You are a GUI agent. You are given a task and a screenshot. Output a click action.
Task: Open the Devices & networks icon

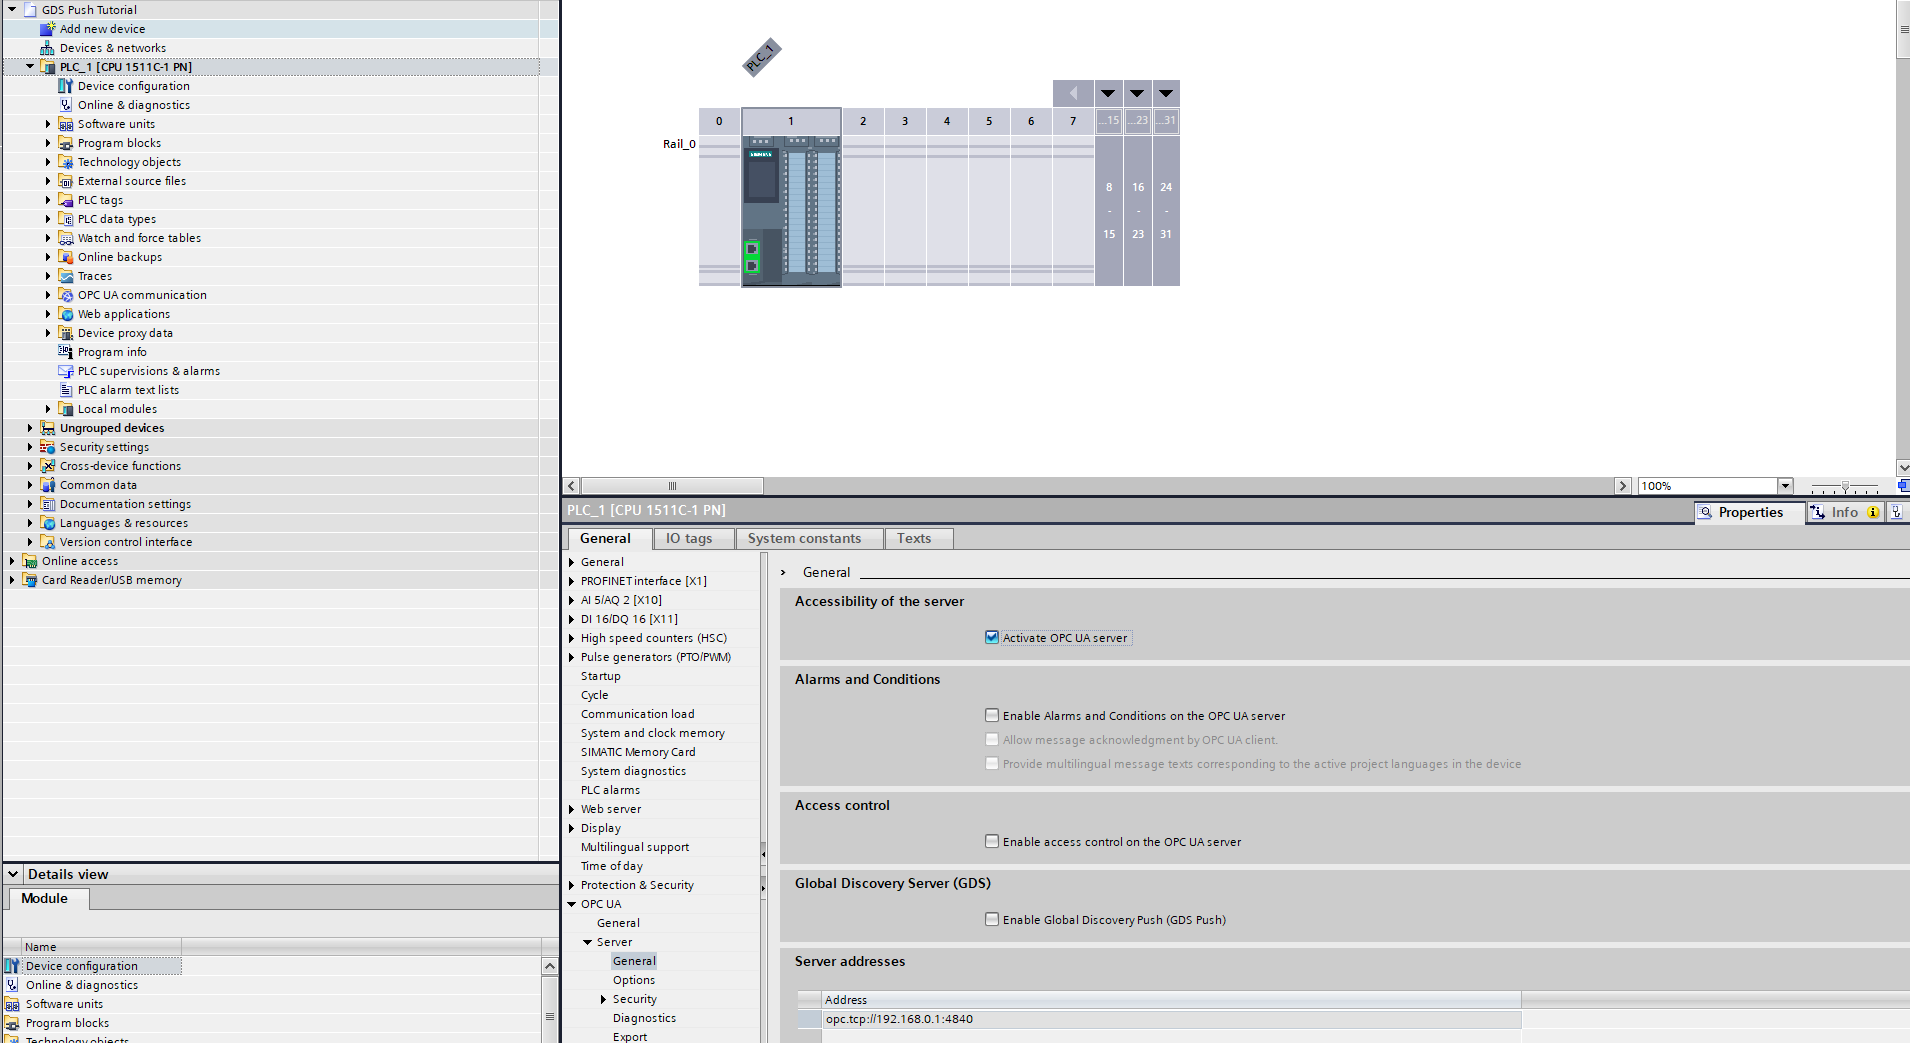[47, 48]
